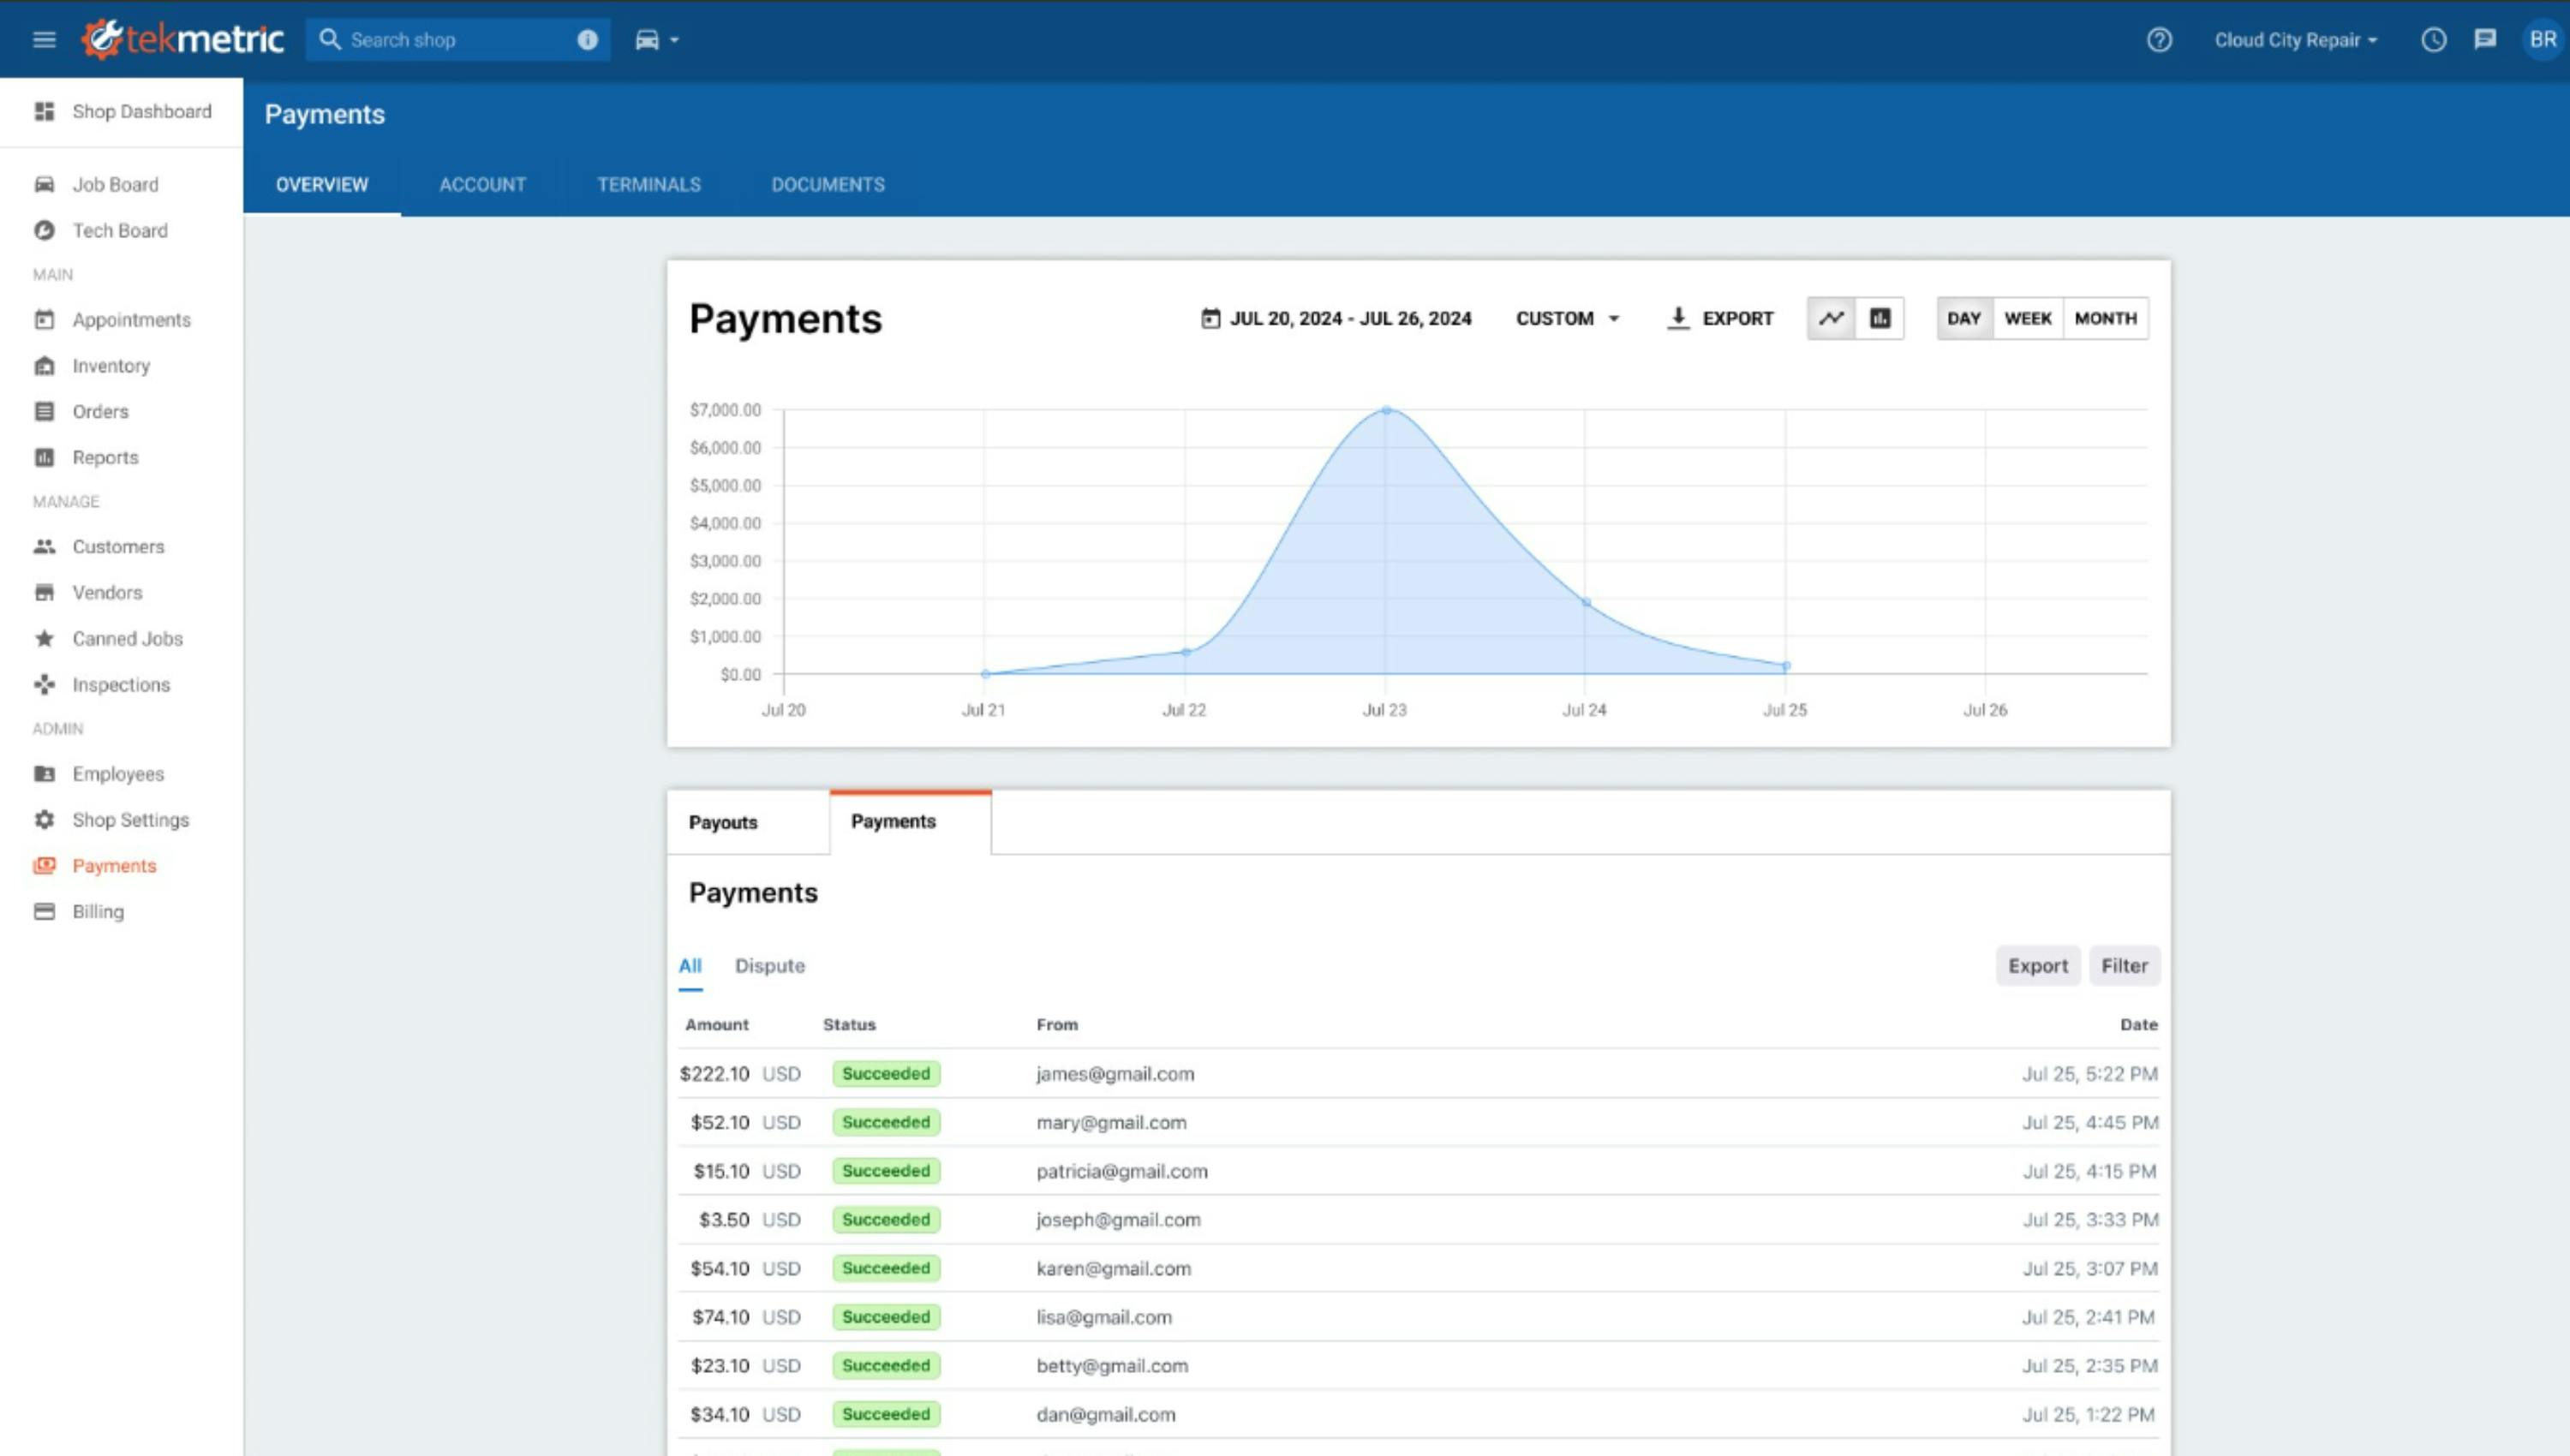The image size is (2570, 1456).
Task: Switch to bar chart view icon
Action: coord(1880,318)
